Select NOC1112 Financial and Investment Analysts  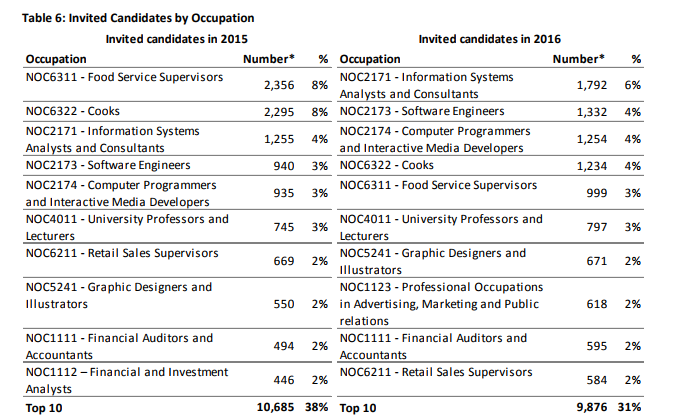127,380
